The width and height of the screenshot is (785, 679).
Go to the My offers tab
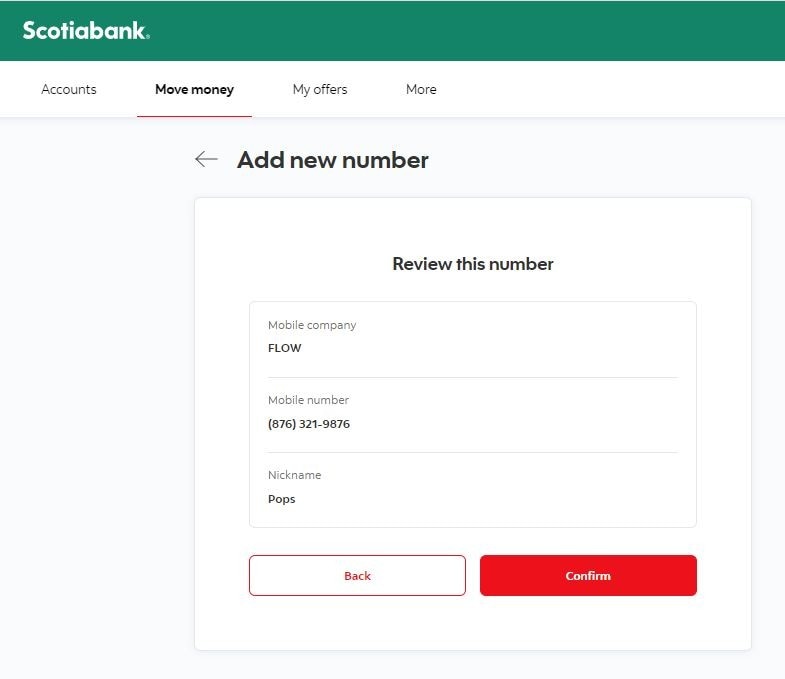click(320, 89)
